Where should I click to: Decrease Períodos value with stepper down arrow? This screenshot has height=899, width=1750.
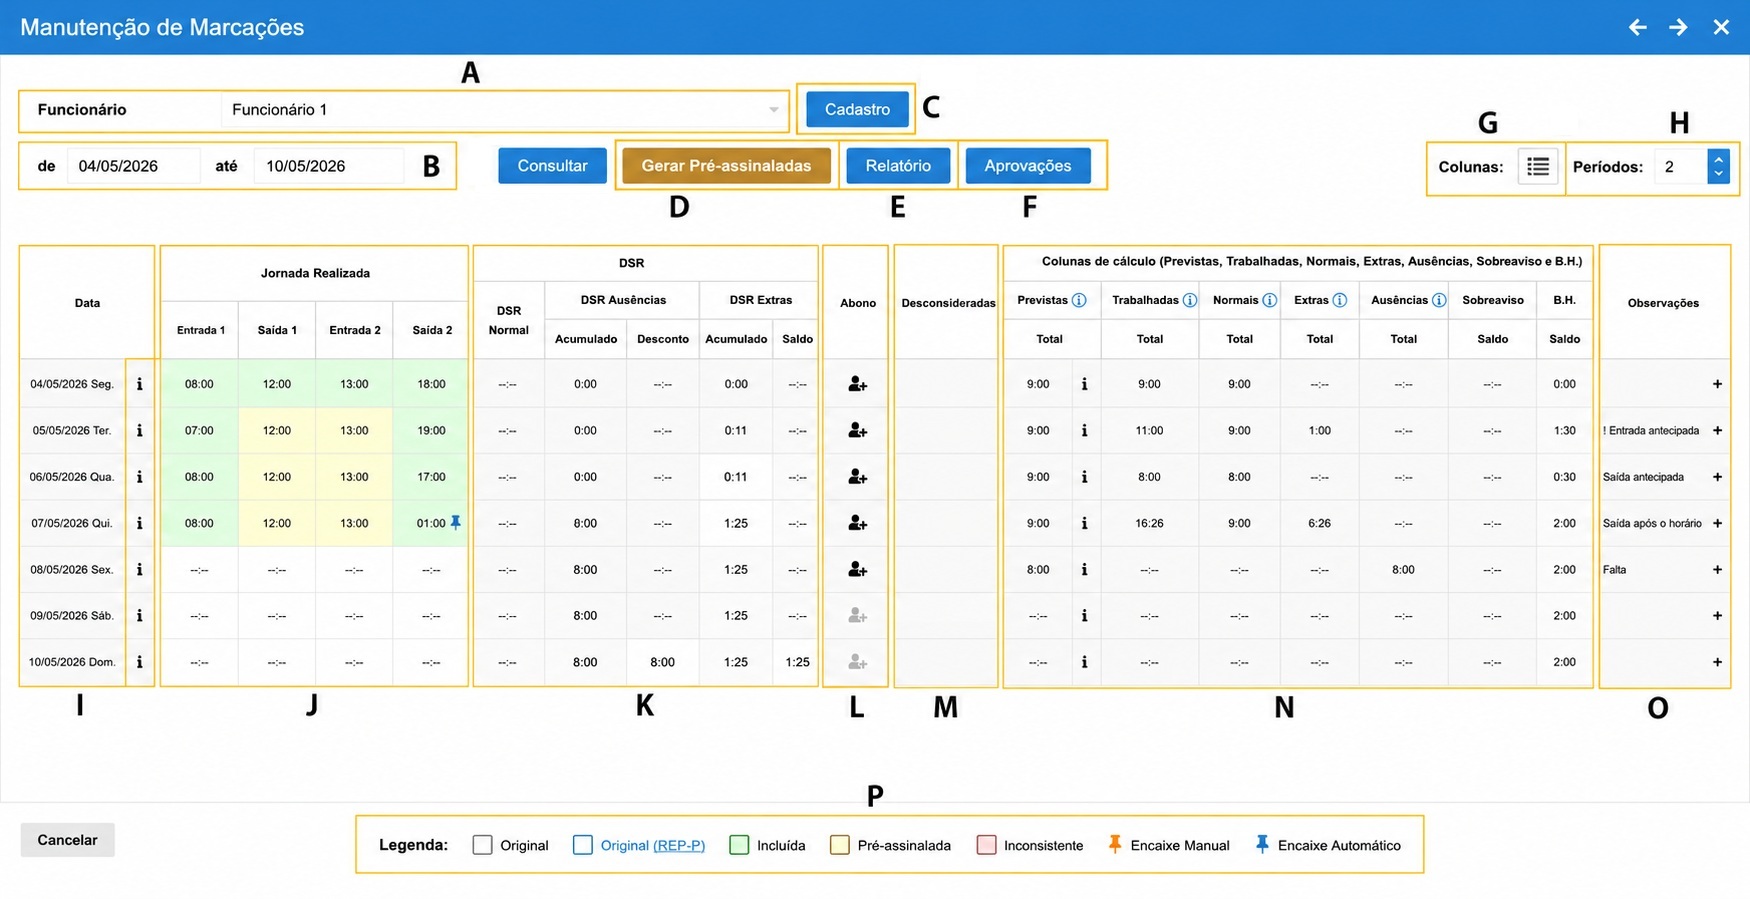click(x=1718, y=174)
